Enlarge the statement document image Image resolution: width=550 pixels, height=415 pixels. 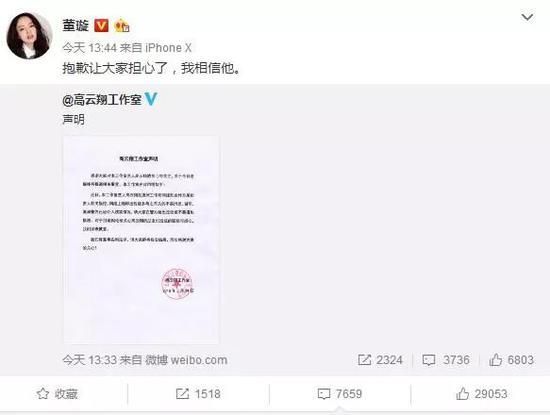click(141, 239)
